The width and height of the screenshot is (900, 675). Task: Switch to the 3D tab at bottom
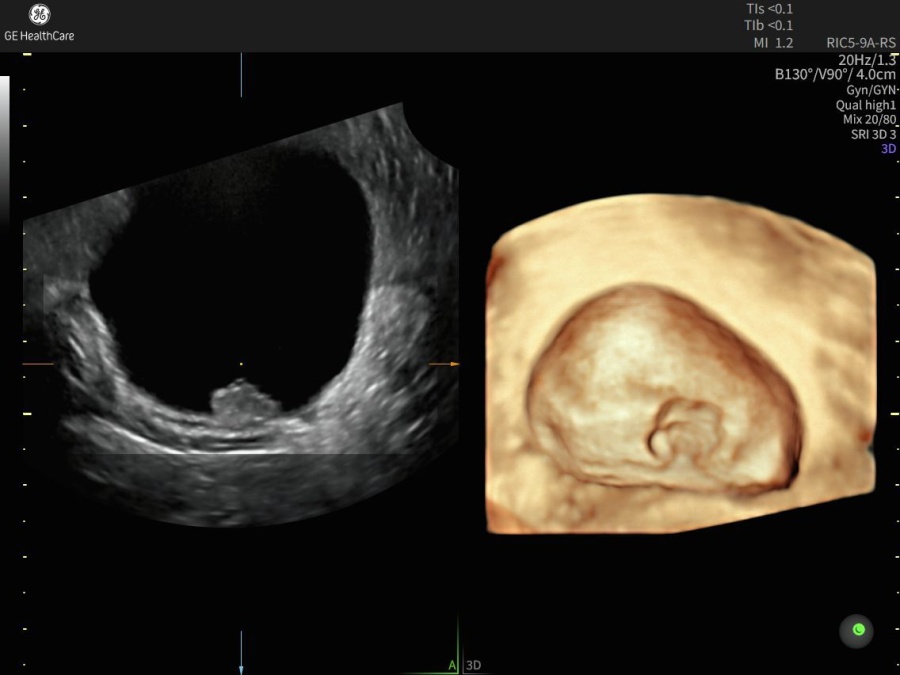tap(475, 665)
